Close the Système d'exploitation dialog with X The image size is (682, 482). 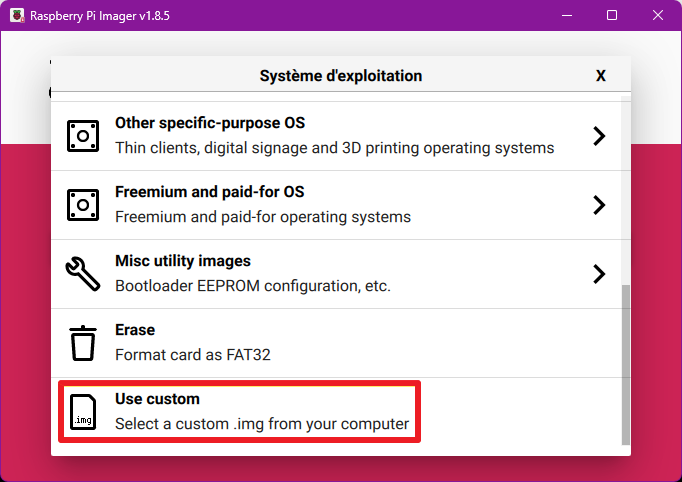tap(601, 76)
